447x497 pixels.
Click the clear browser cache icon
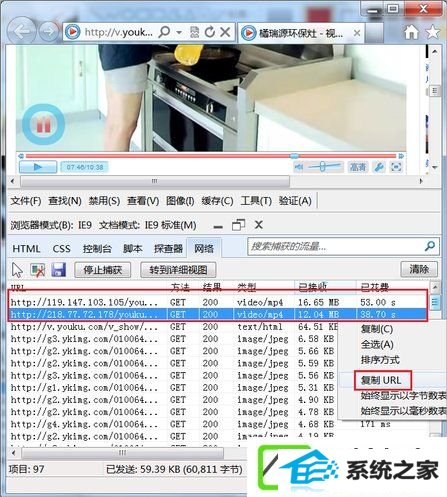38,269
